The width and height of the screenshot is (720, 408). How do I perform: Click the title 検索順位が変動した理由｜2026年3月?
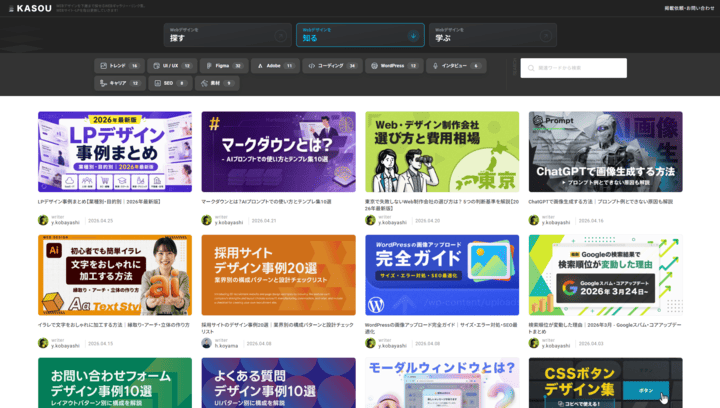(x=605, y=328)
